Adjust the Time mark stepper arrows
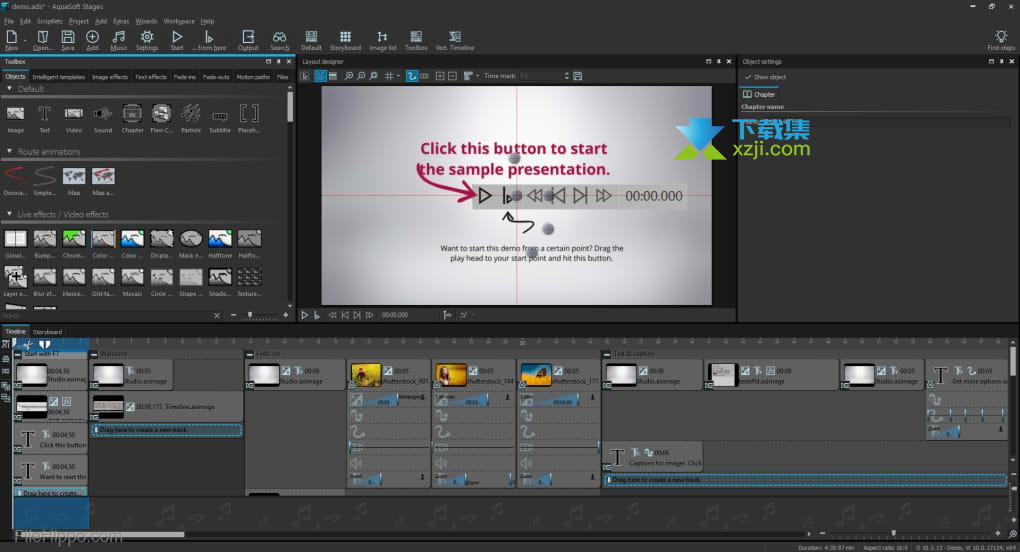The height and width of the screenshot is (552, 1020). click(x=567, y=76)
